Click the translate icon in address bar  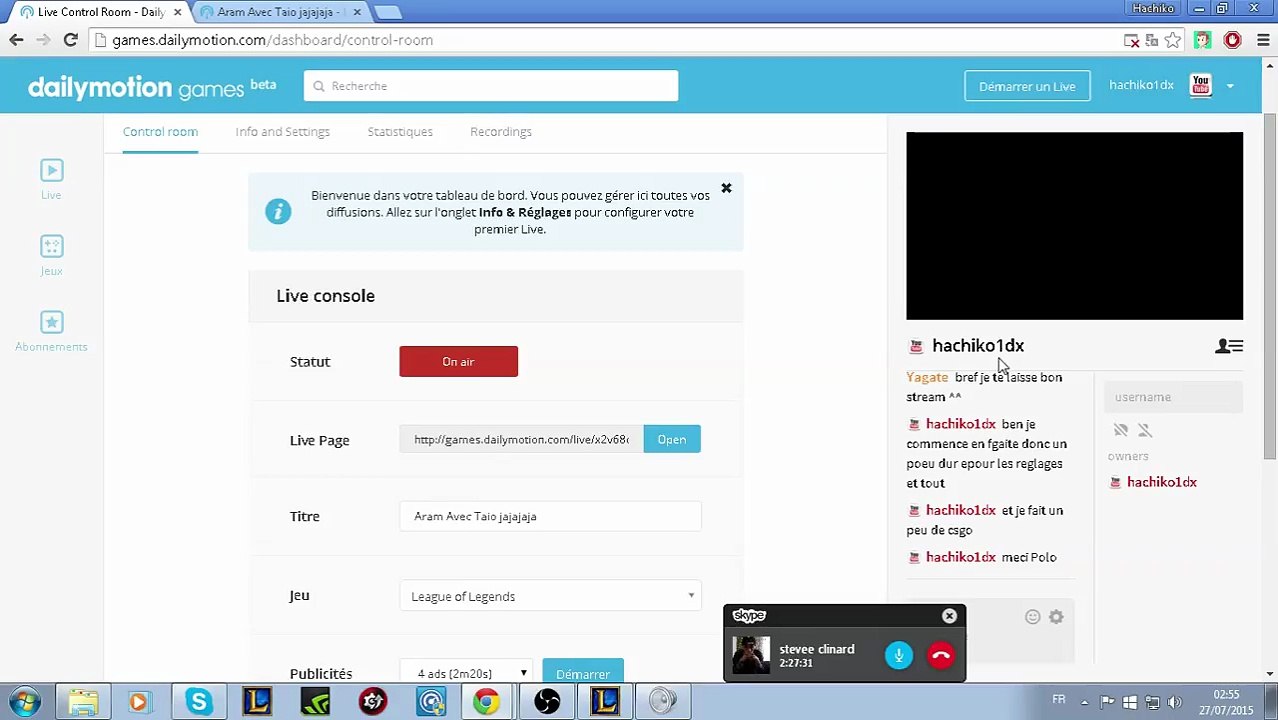(1152, 40)
